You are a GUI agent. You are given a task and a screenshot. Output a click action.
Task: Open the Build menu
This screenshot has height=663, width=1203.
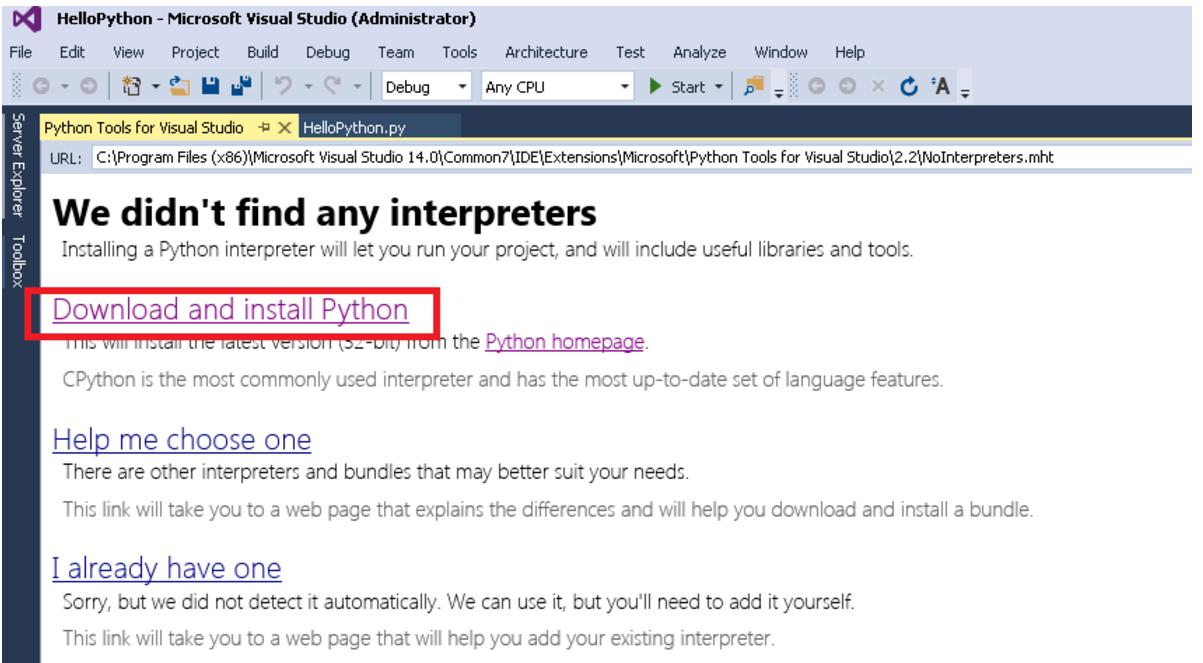(262, 53)
